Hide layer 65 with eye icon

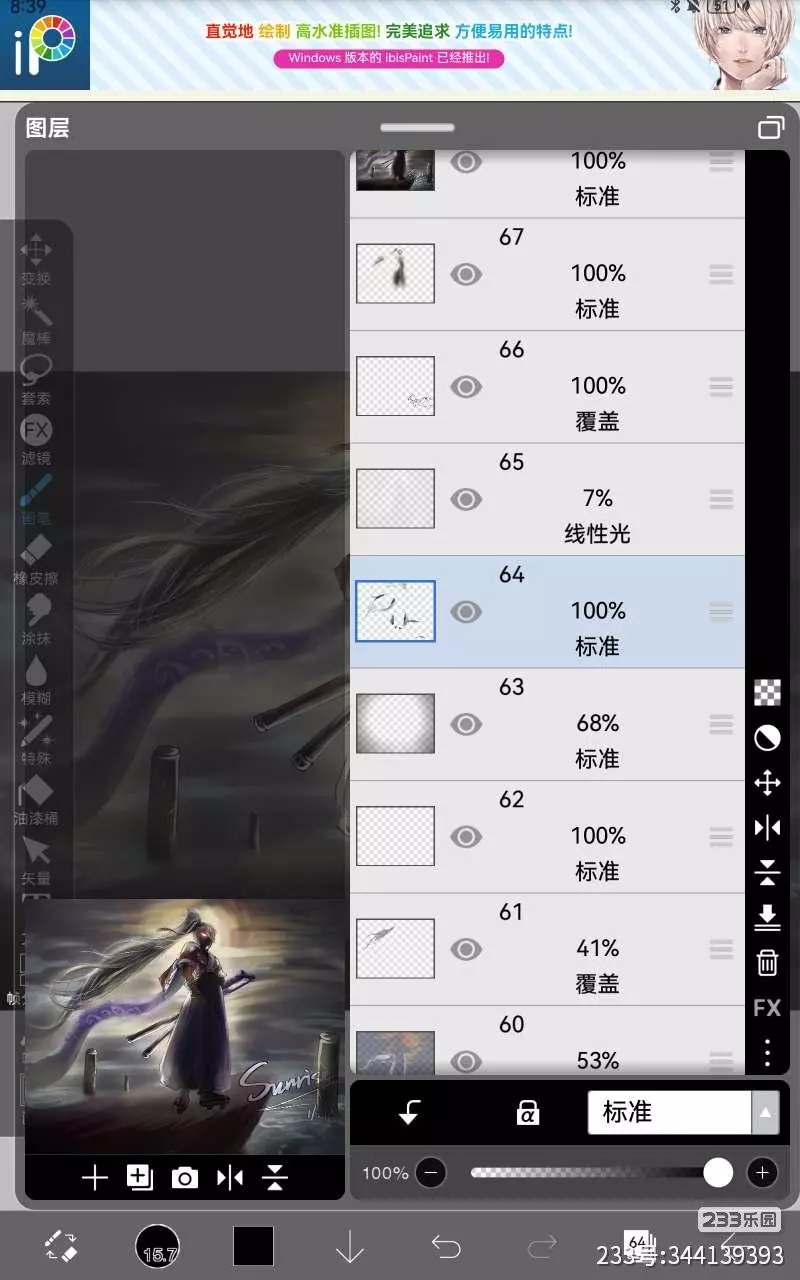pyautogui.click(x=466, y=499)
